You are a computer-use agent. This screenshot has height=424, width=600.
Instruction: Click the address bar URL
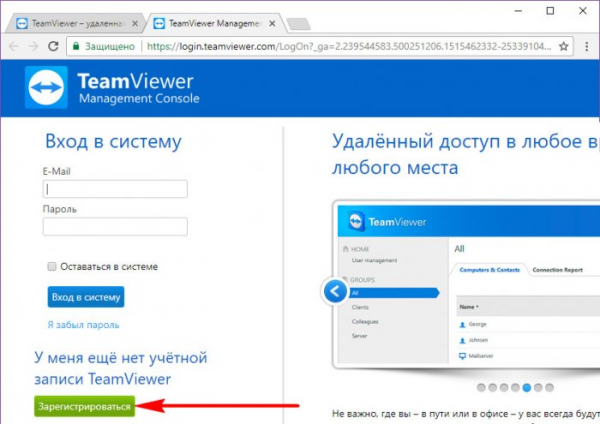349,46
